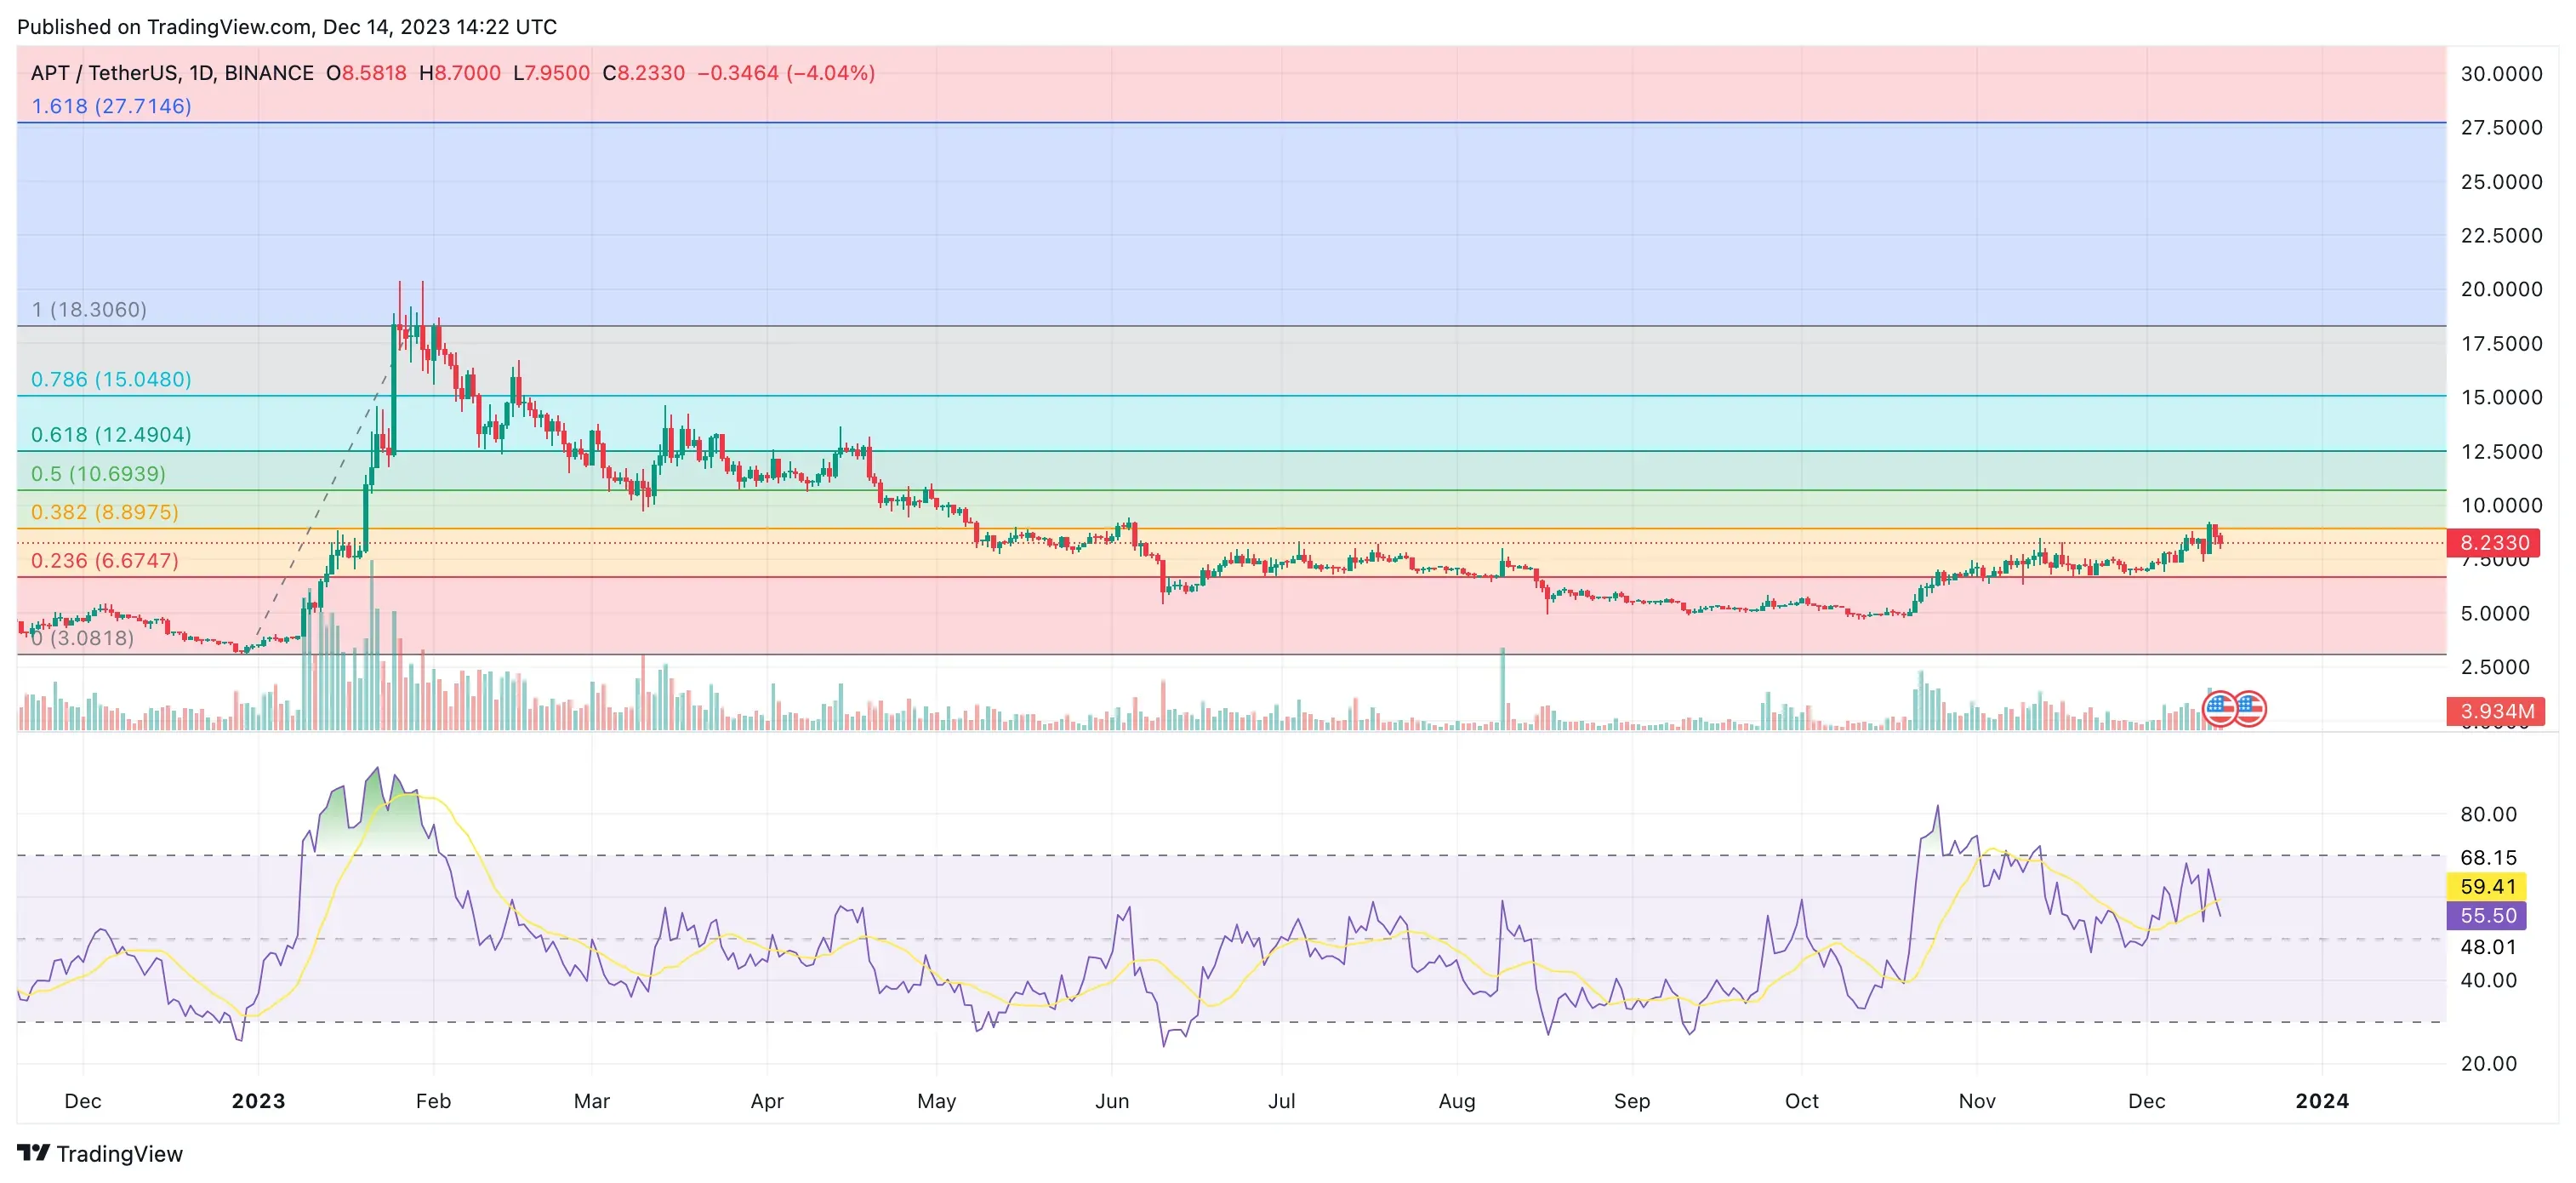Click the 25.0000 price axis label

[x=2501, y=181]
